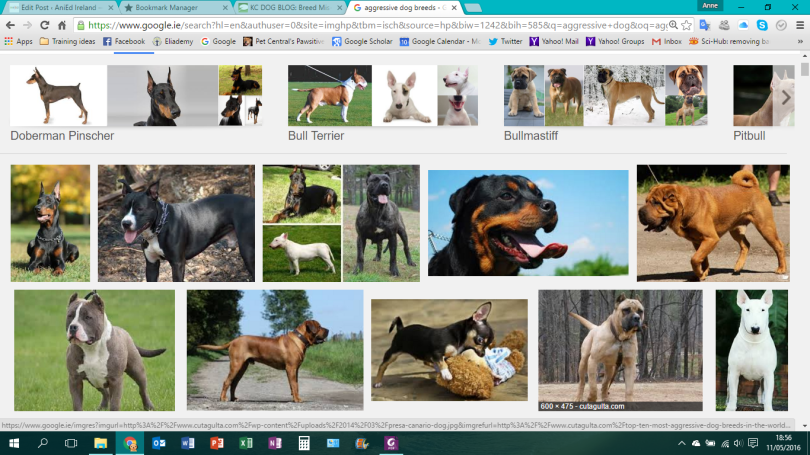
Task: Show next breed categories with right arrow
Action: [787, 97]
